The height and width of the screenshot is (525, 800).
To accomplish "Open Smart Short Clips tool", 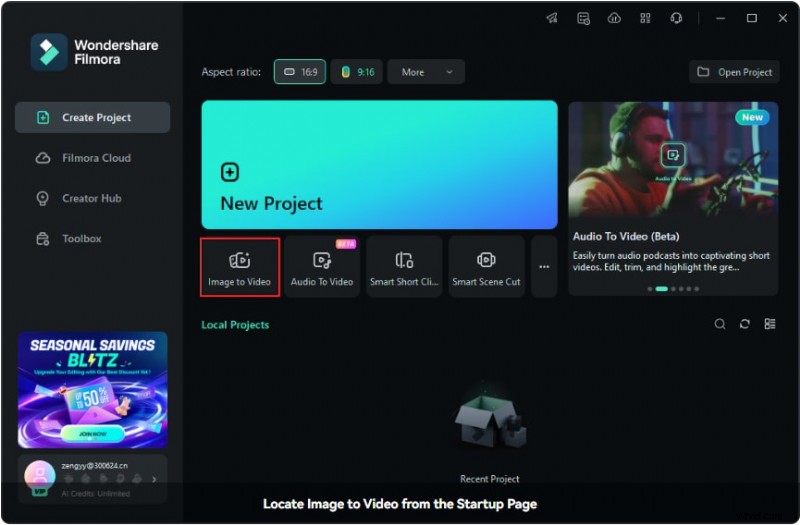I will (403, 267).
